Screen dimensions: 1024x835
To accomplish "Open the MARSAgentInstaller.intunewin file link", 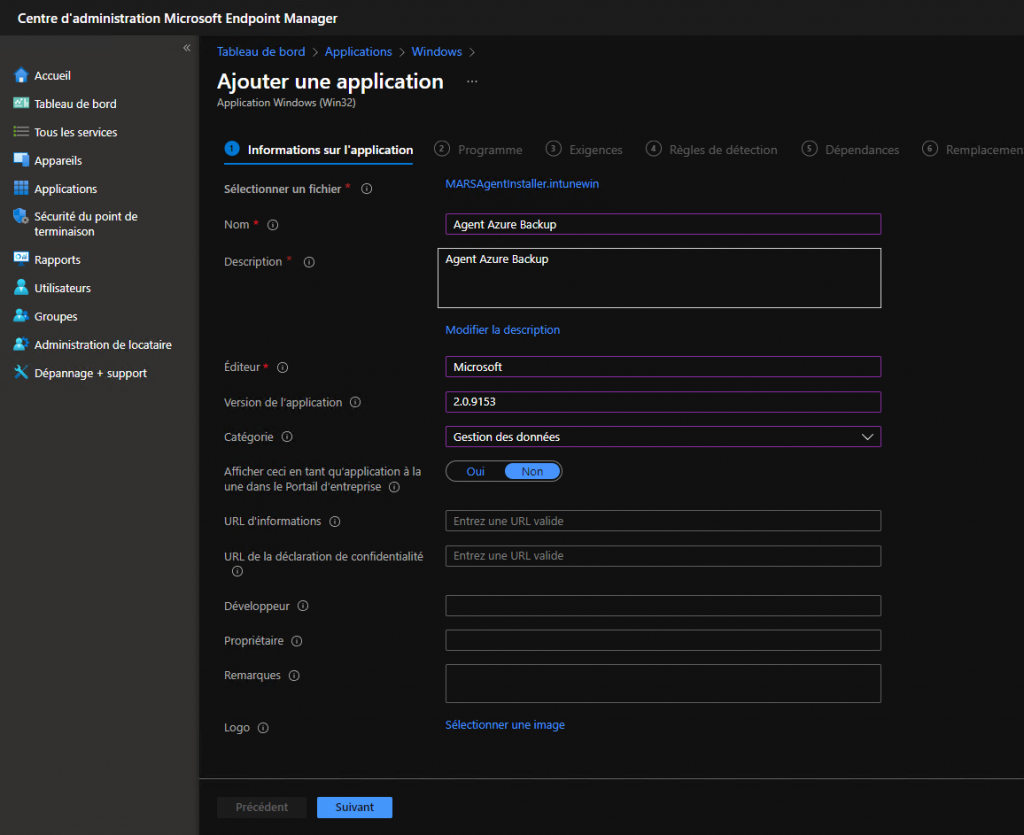I will click(522, 184).
